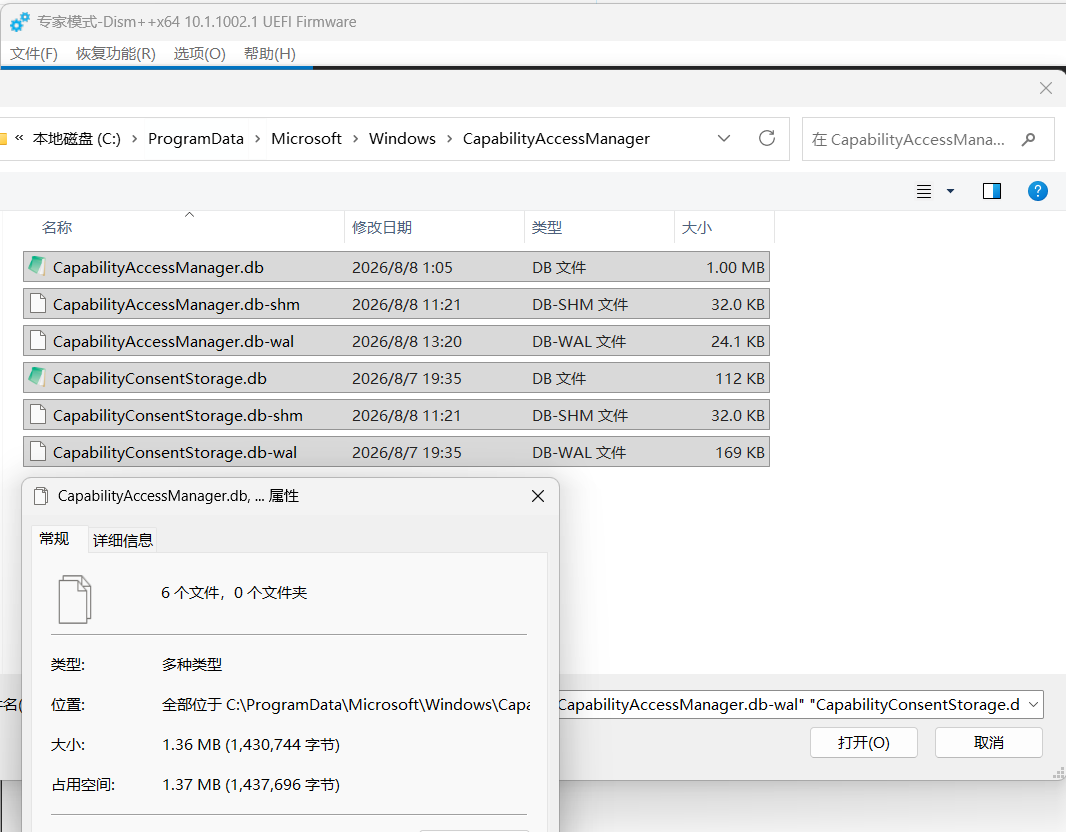Image resolution: width=1066 pixels, height=832 pixels.
Task: Select the CapabilityConsentStorage.db file name
Action: coord(160,379)
